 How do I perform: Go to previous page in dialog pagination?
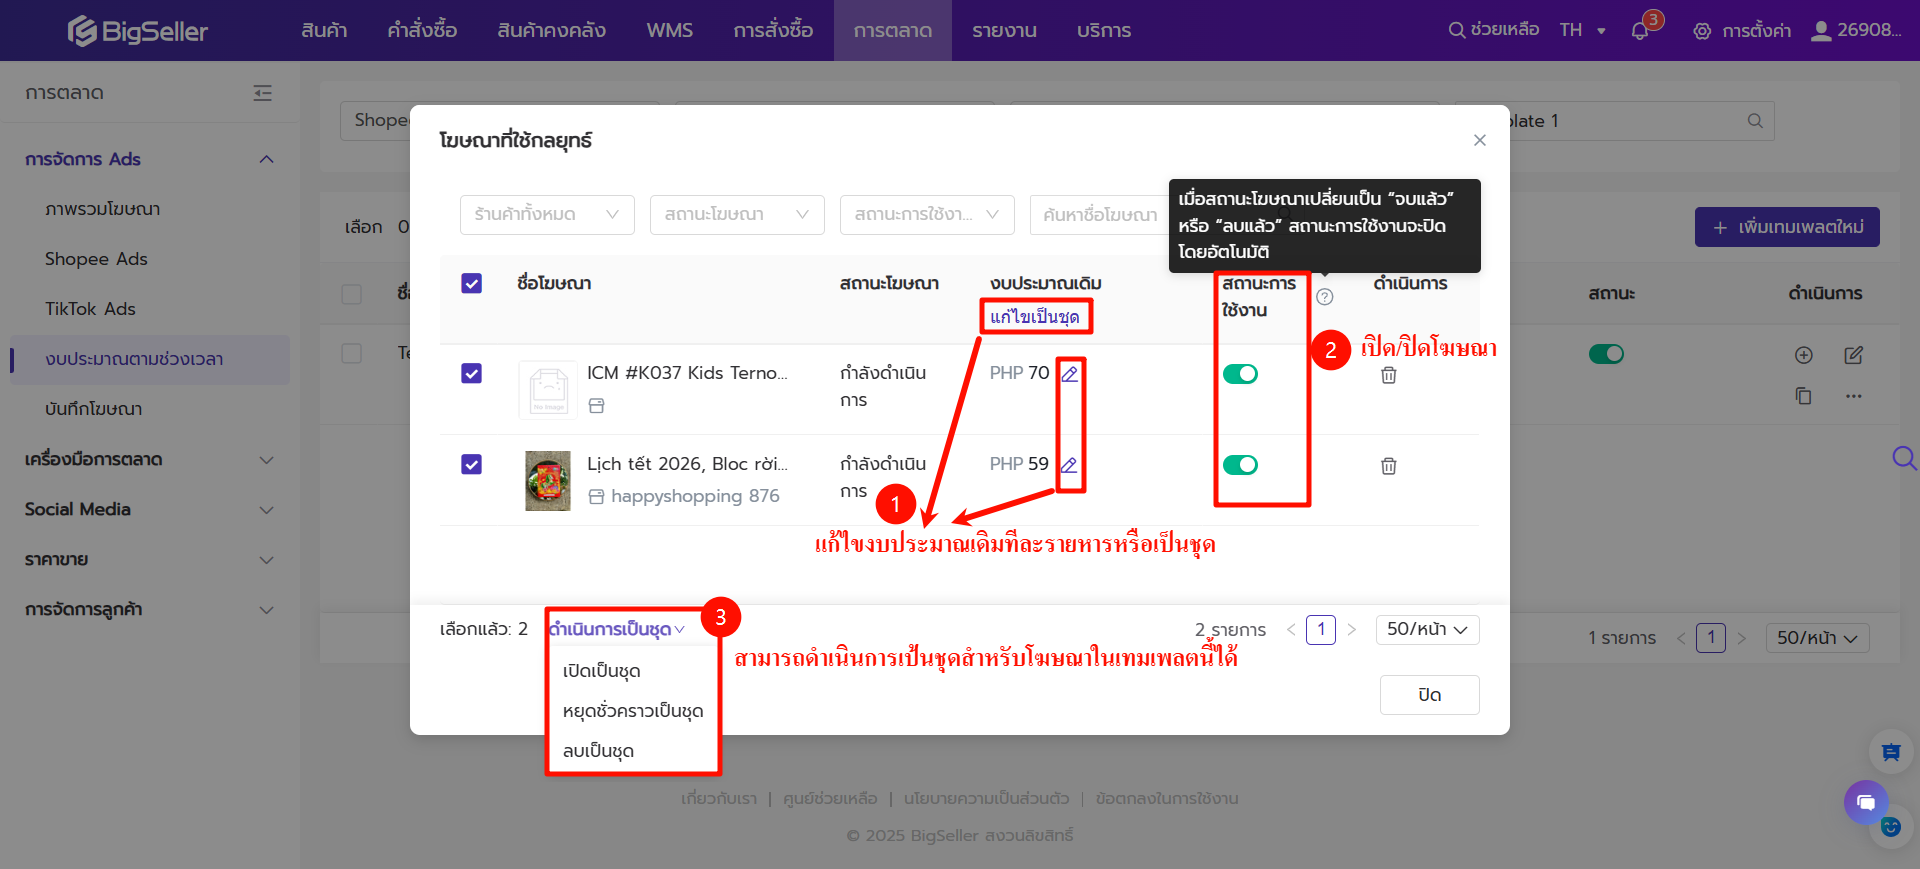(x=1291, y=630)
